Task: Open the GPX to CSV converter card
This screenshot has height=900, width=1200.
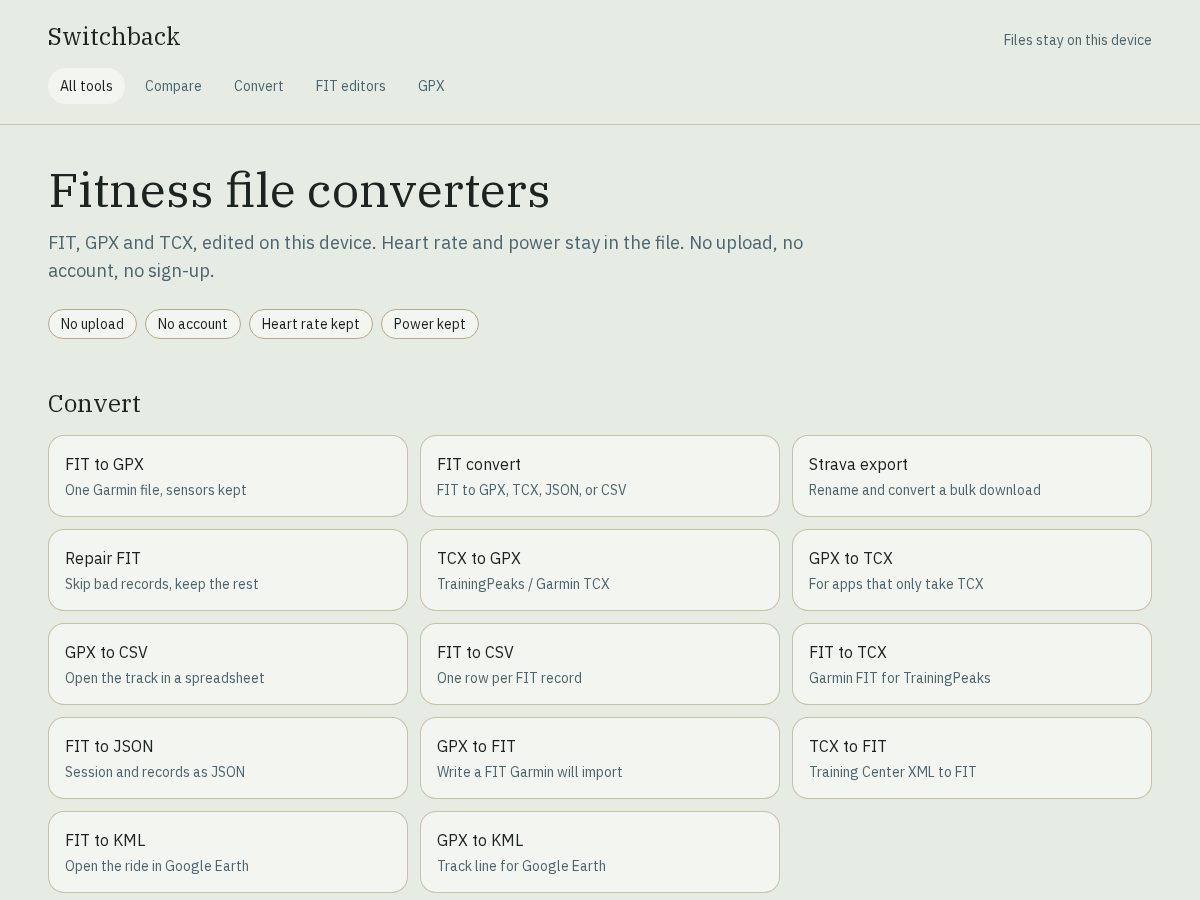Action: click(228, 664)
